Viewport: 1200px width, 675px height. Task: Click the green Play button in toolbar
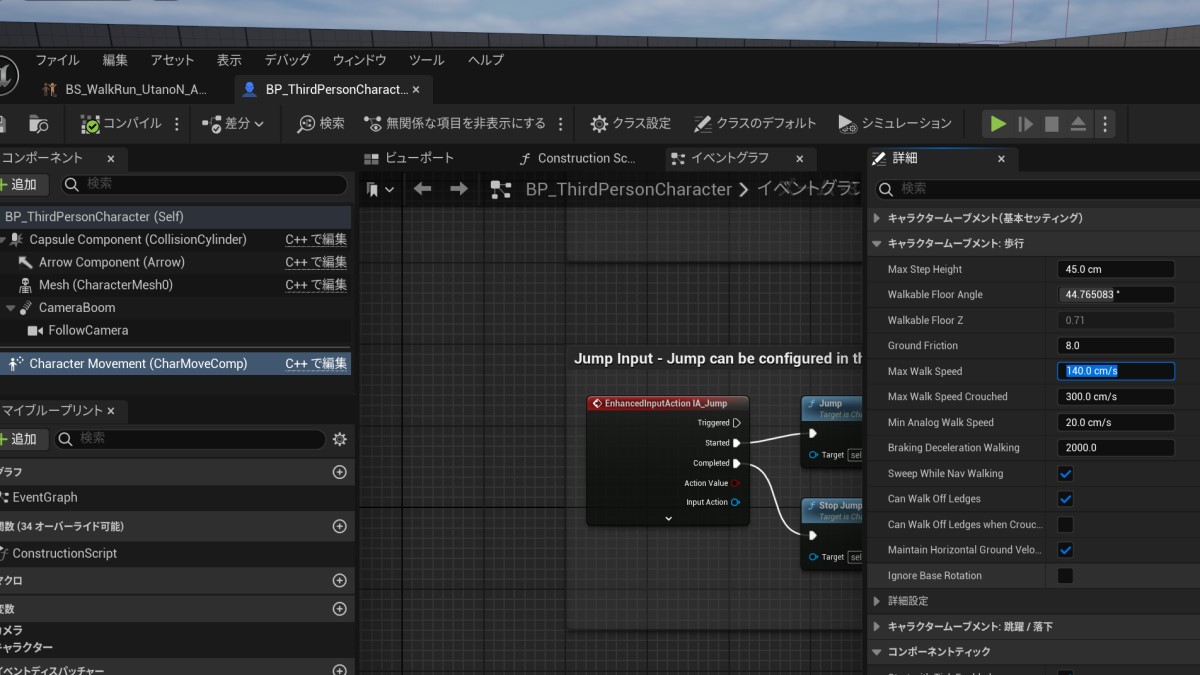click(x=997, y=124)
